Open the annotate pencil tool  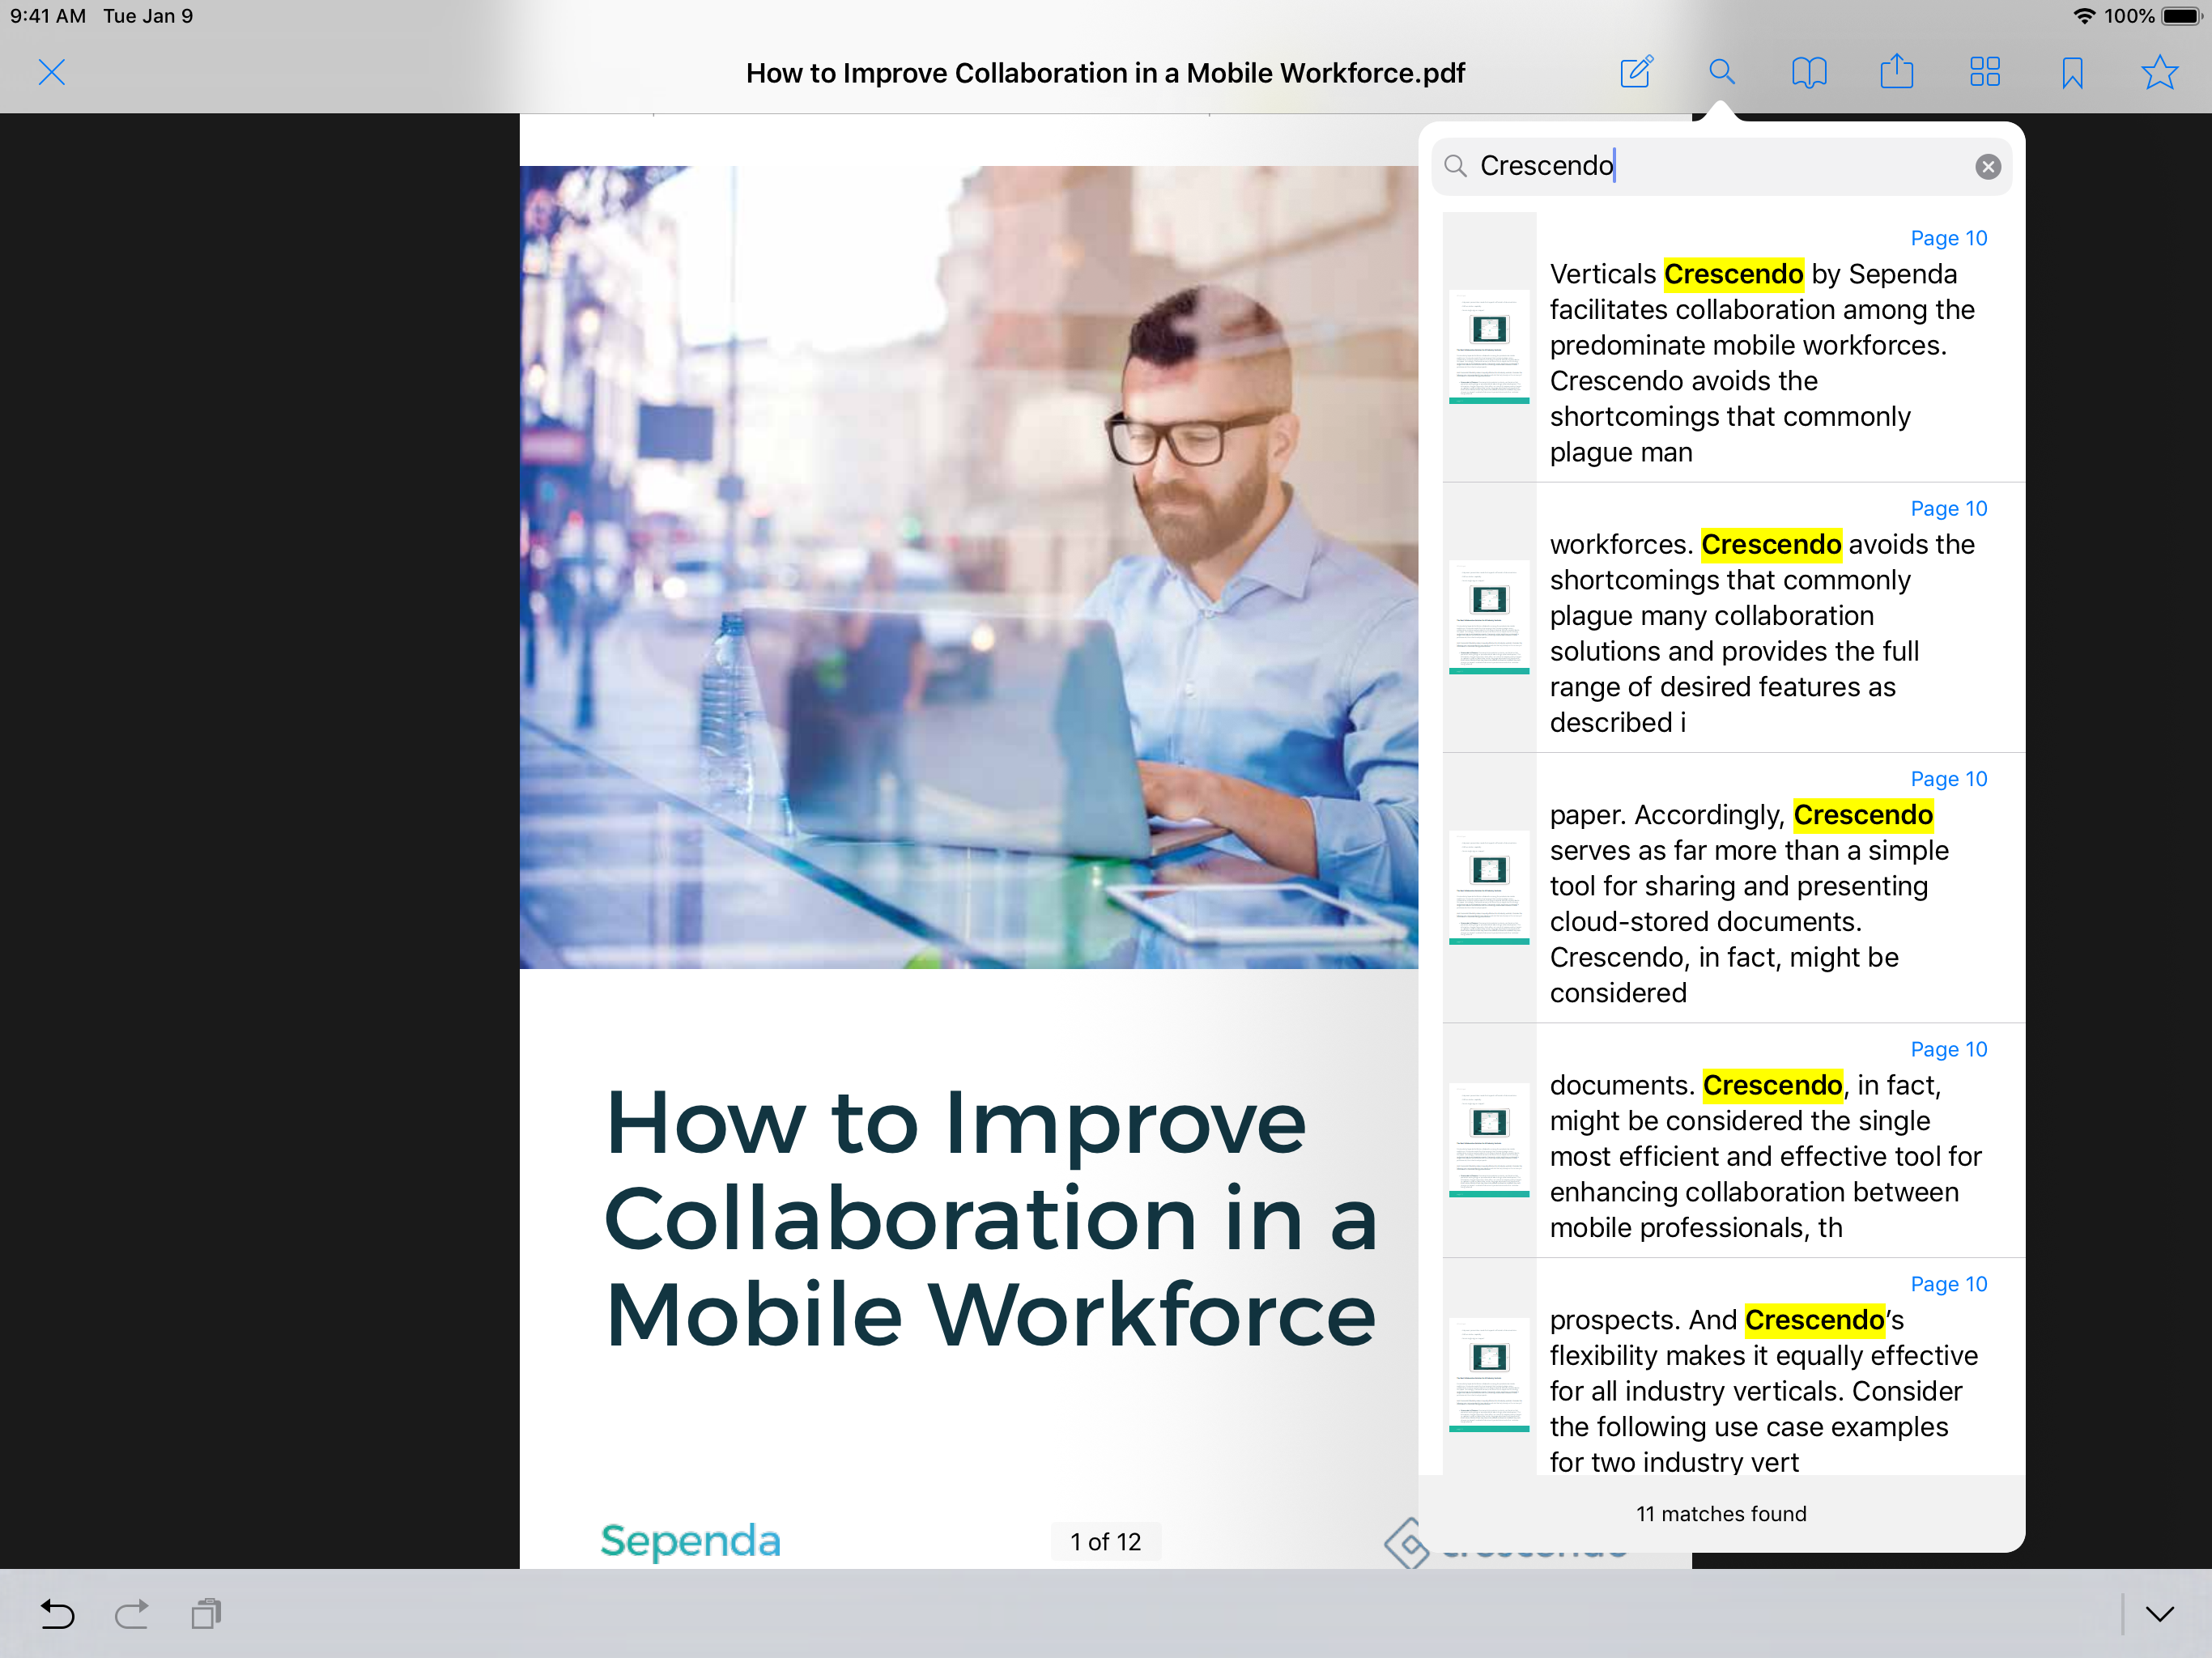point(1635,73)
